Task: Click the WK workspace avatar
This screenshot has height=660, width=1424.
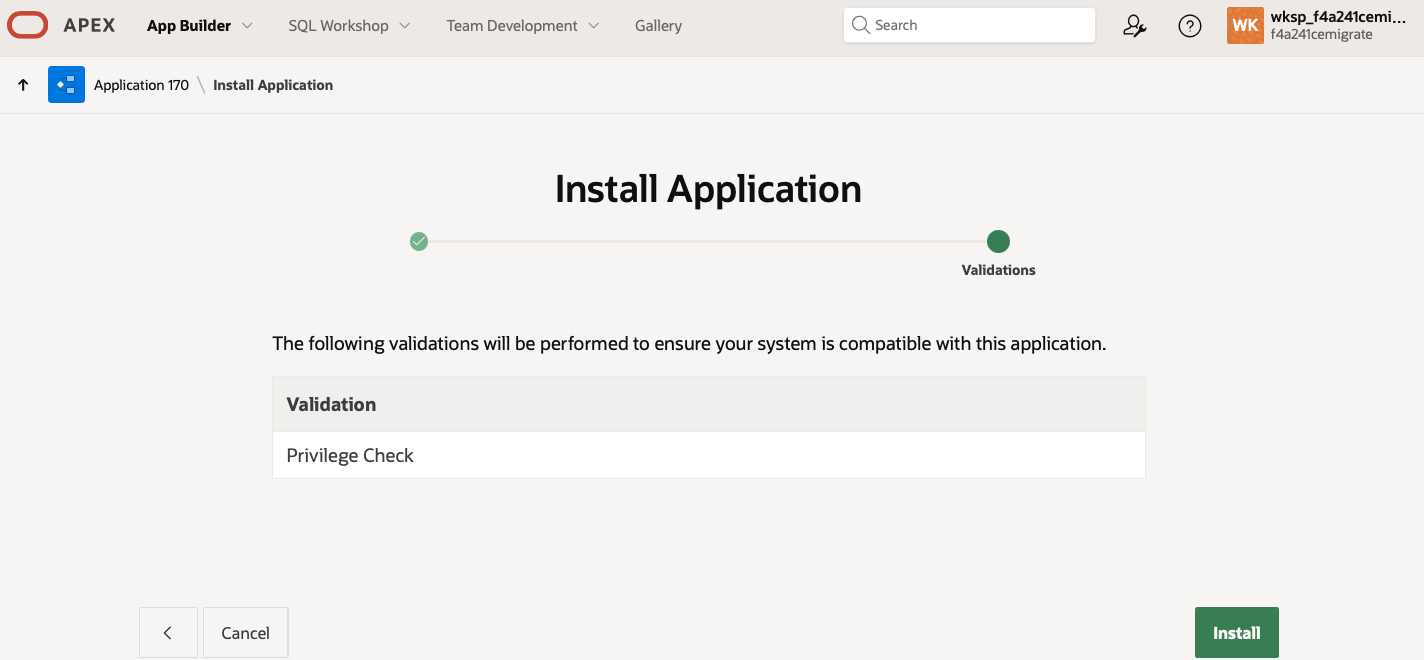Action: [1245, 25]
